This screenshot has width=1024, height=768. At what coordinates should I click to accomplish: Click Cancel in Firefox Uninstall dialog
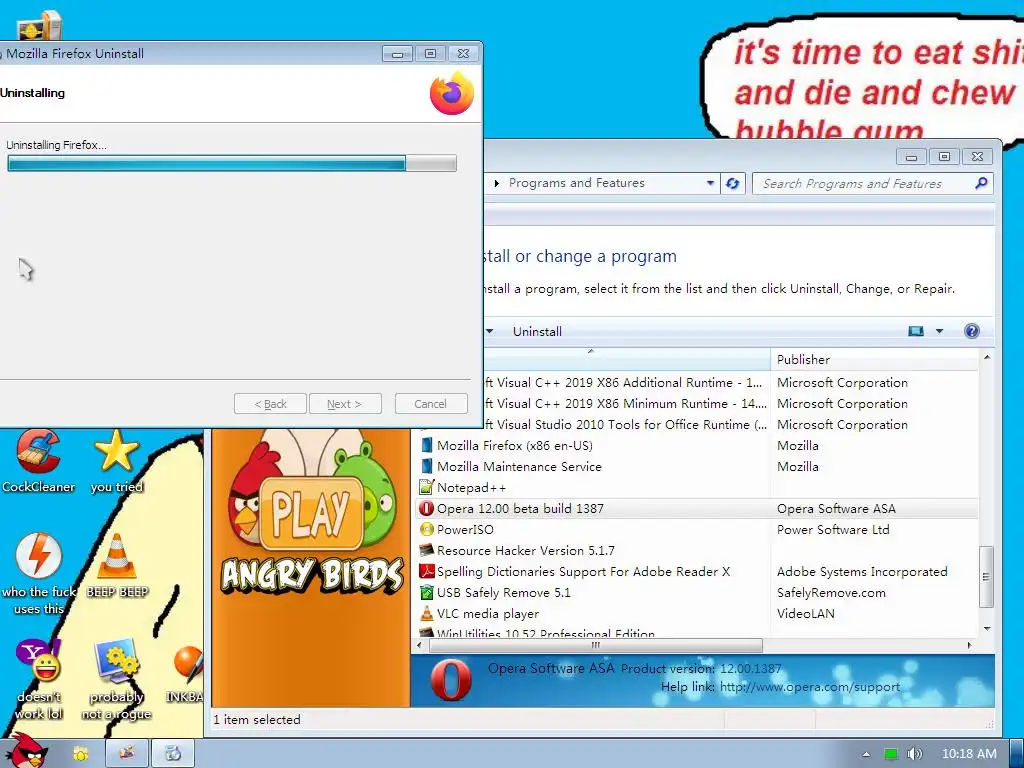[x=431, y=404]
